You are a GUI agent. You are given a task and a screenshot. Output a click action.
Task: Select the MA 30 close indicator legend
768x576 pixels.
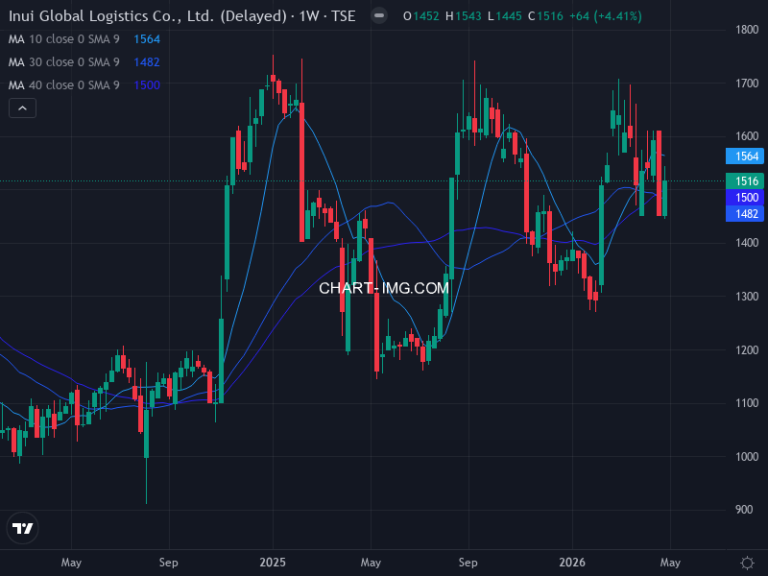point(64,62)
